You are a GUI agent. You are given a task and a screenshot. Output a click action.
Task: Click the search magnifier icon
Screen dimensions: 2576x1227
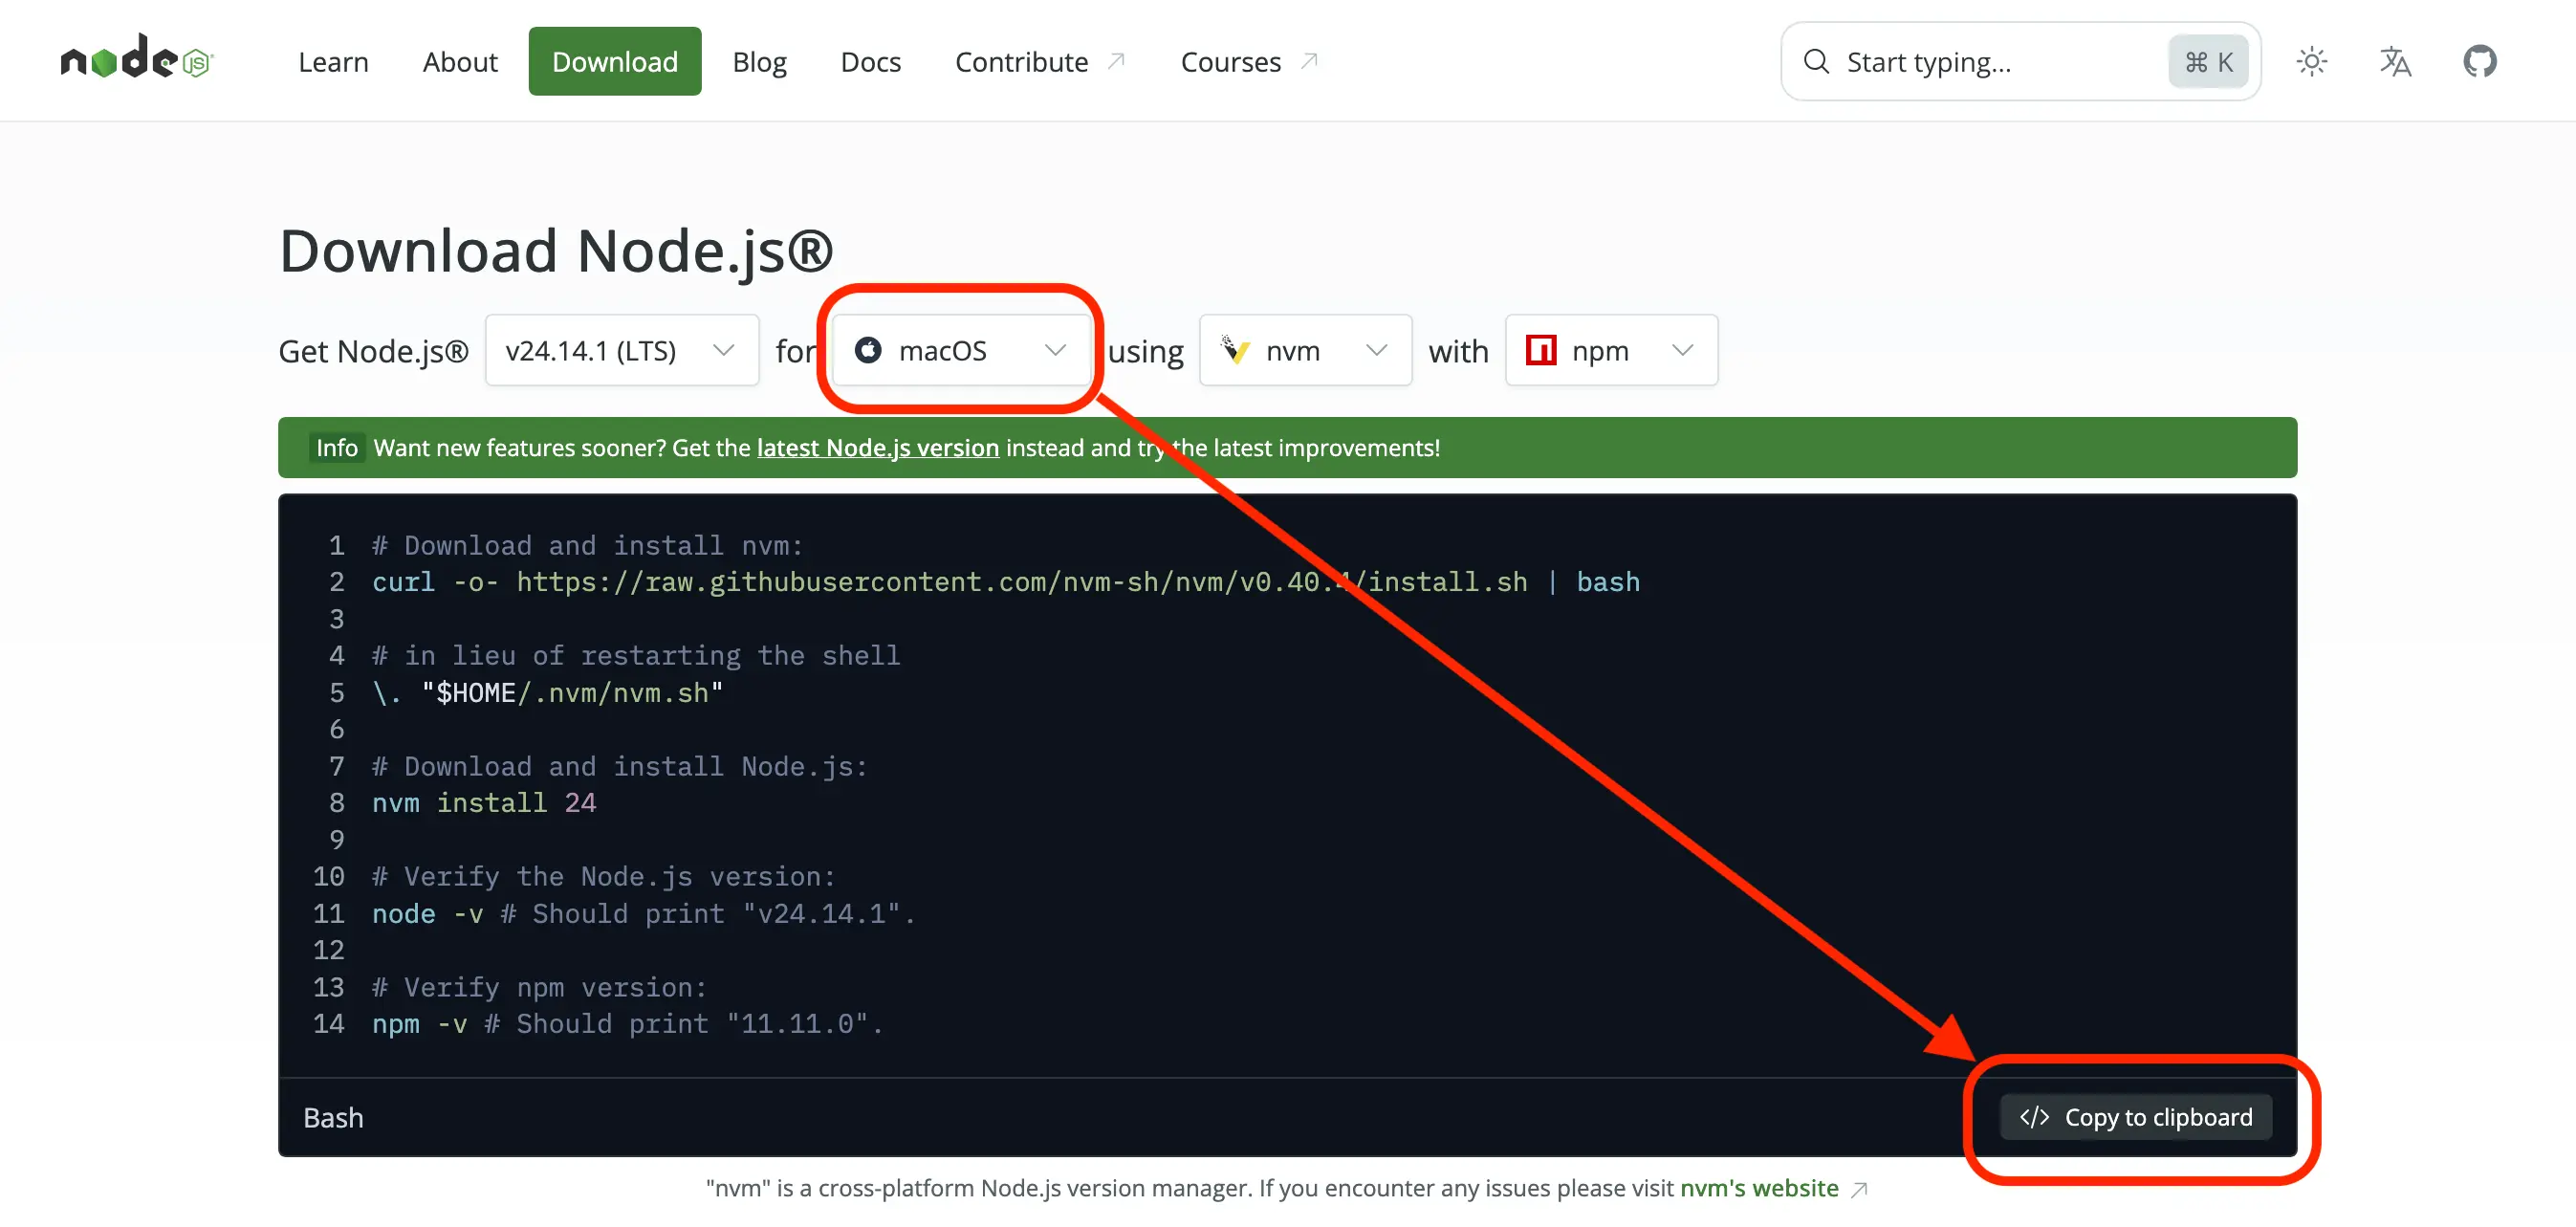click(1816, 62)
